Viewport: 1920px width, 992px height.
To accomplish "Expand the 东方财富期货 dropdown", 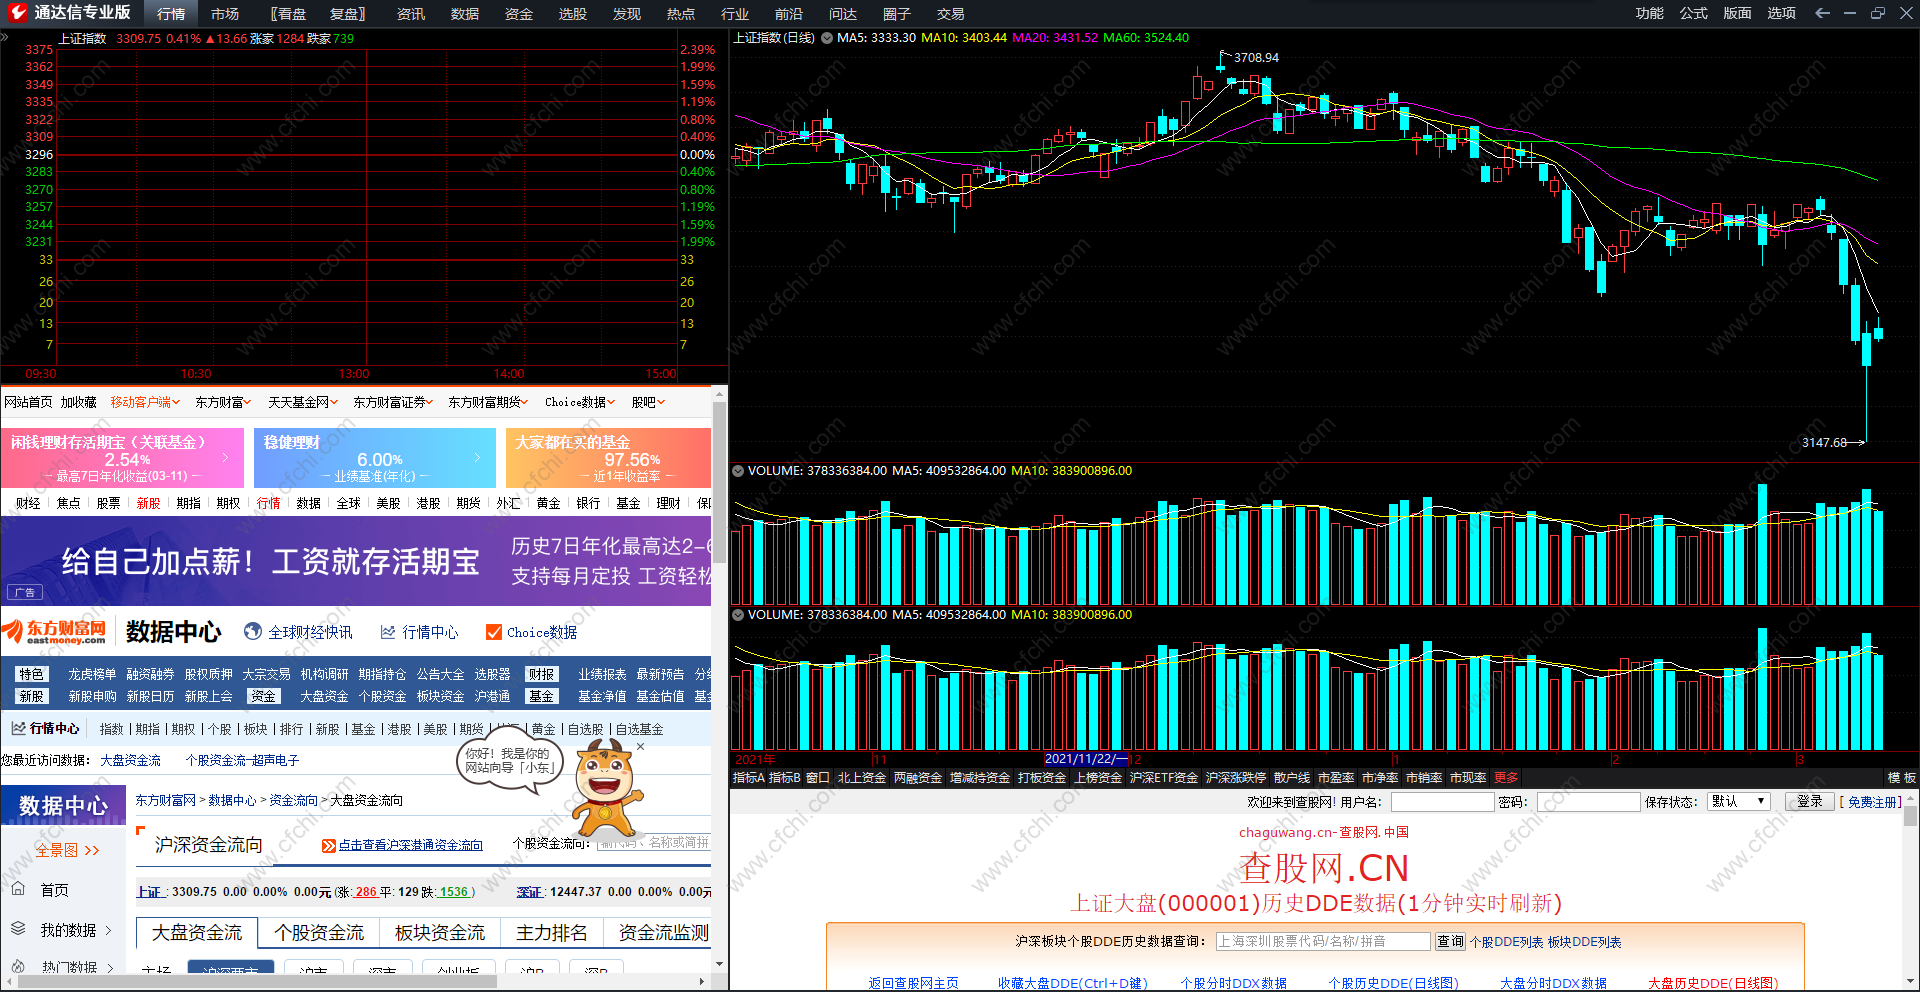I will (x=488, y=402).
